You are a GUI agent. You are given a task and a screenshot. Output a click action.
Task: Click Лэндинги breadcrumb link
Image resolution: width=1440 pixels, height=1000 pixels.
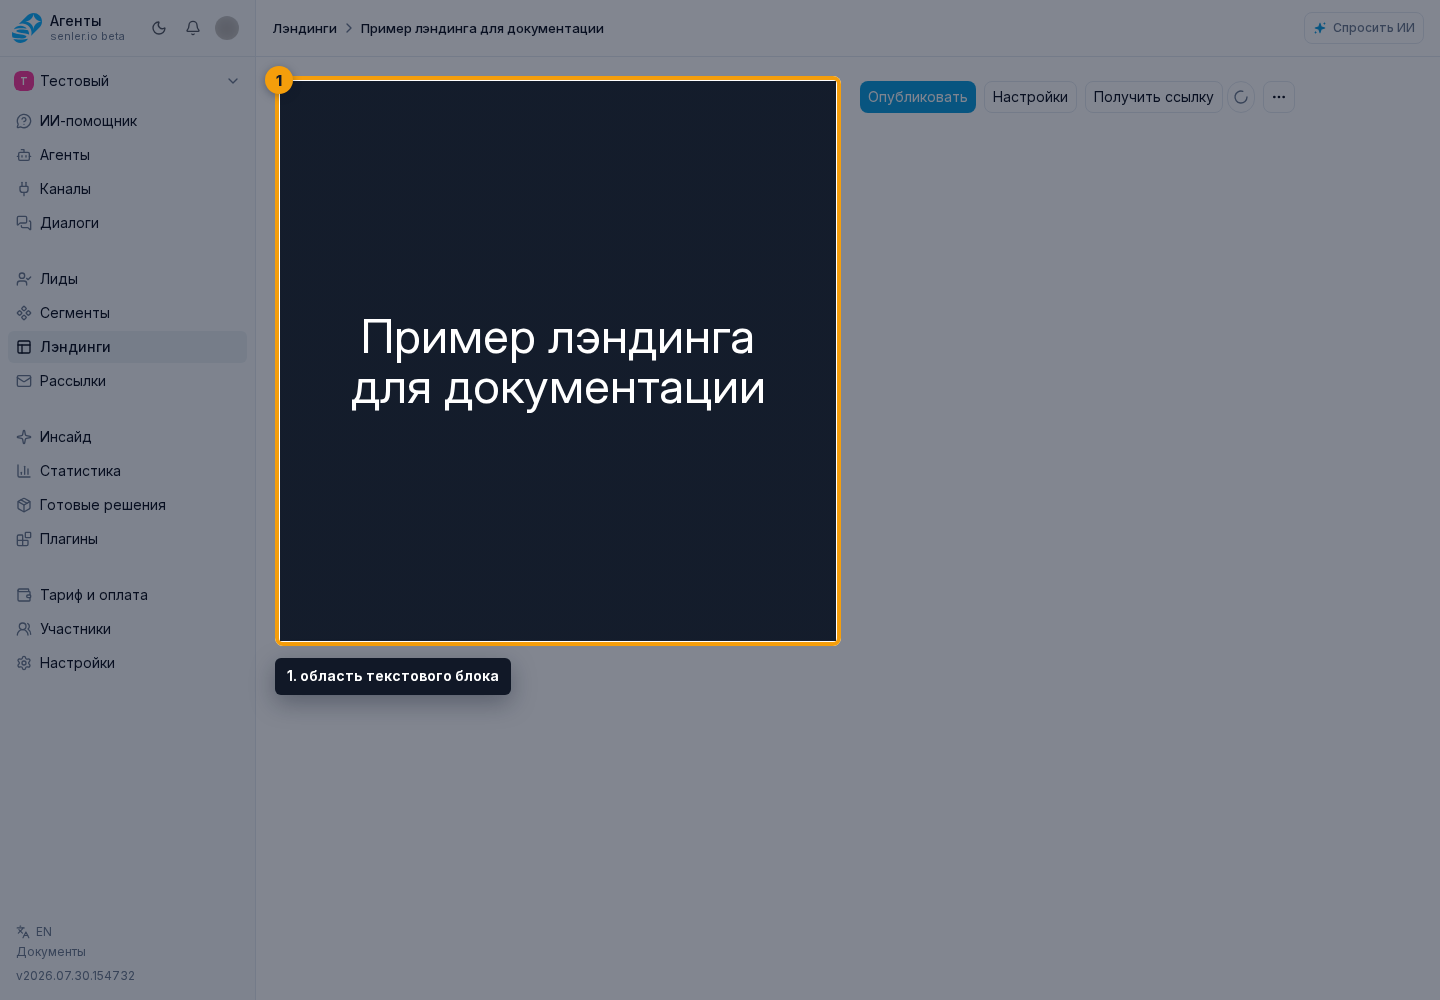(x=305, y=28)
